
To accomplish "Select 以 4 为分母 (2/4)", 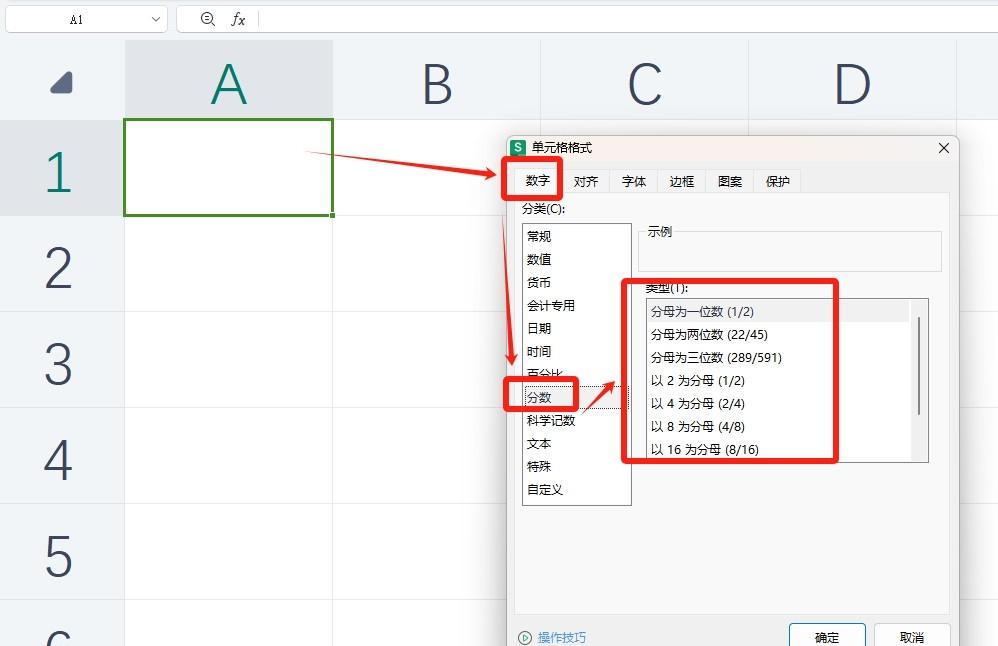I will click(x=778, y=404).
